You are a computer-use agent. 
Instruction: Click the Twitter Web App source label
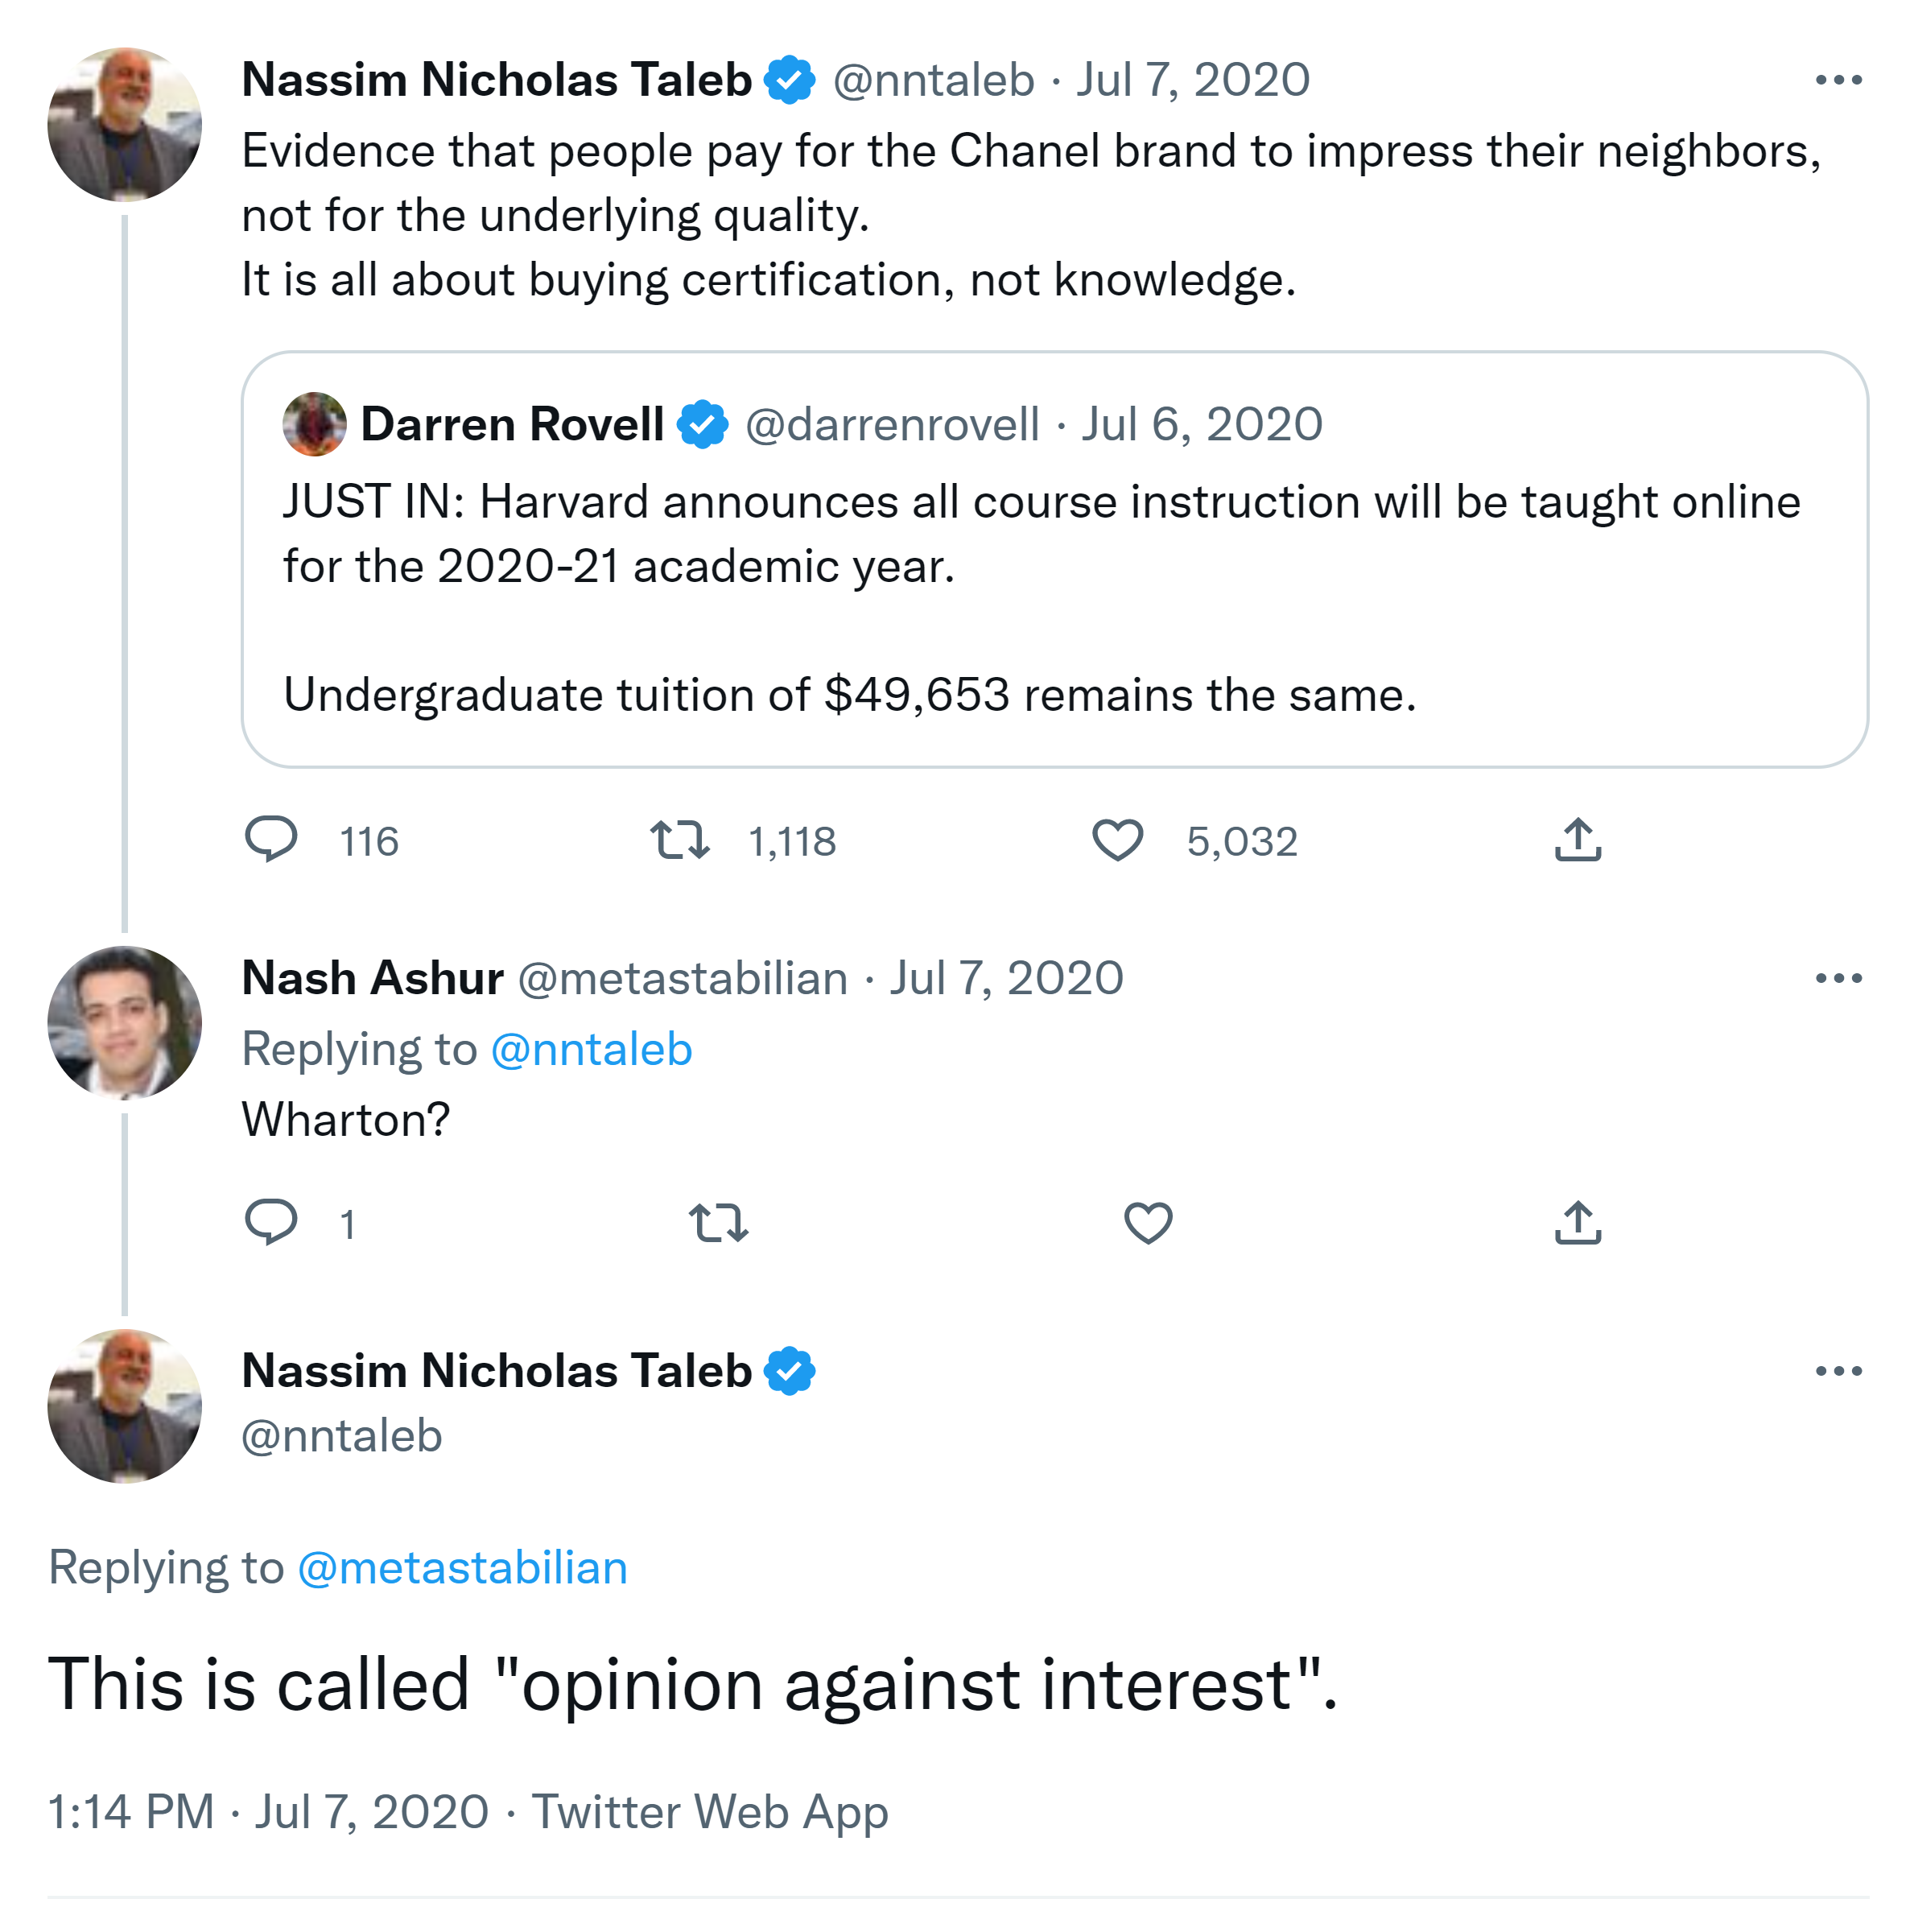709,1811
